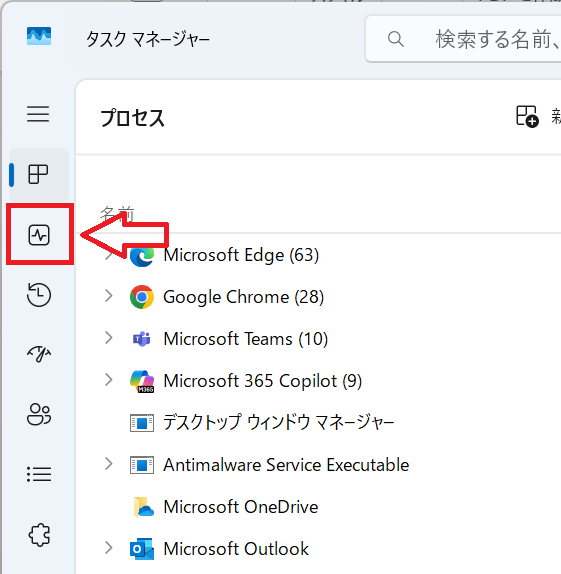Open the Startup apps sidebar icon
Viewport: 561px width, 574px height.
point(39,354)
